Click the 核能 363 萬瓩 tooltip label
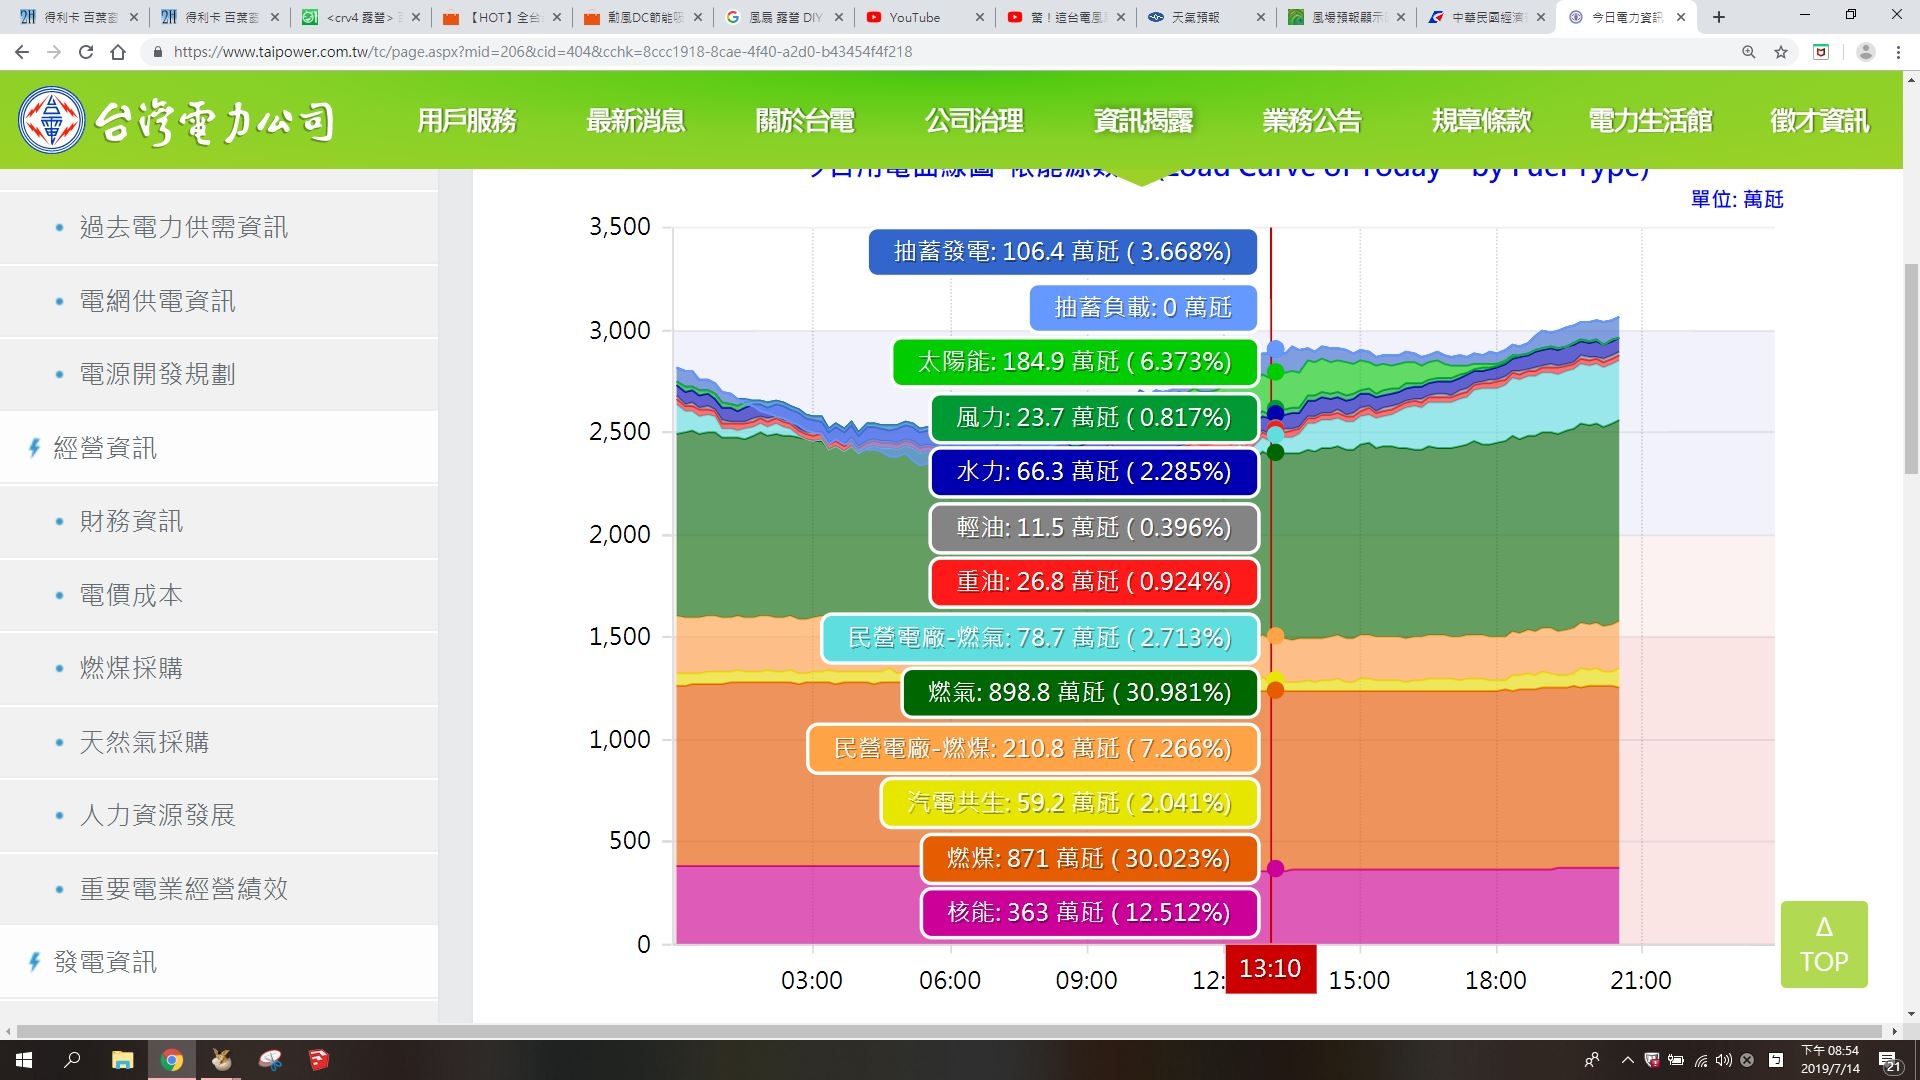1920x1080 pixels. [1090, 913]
